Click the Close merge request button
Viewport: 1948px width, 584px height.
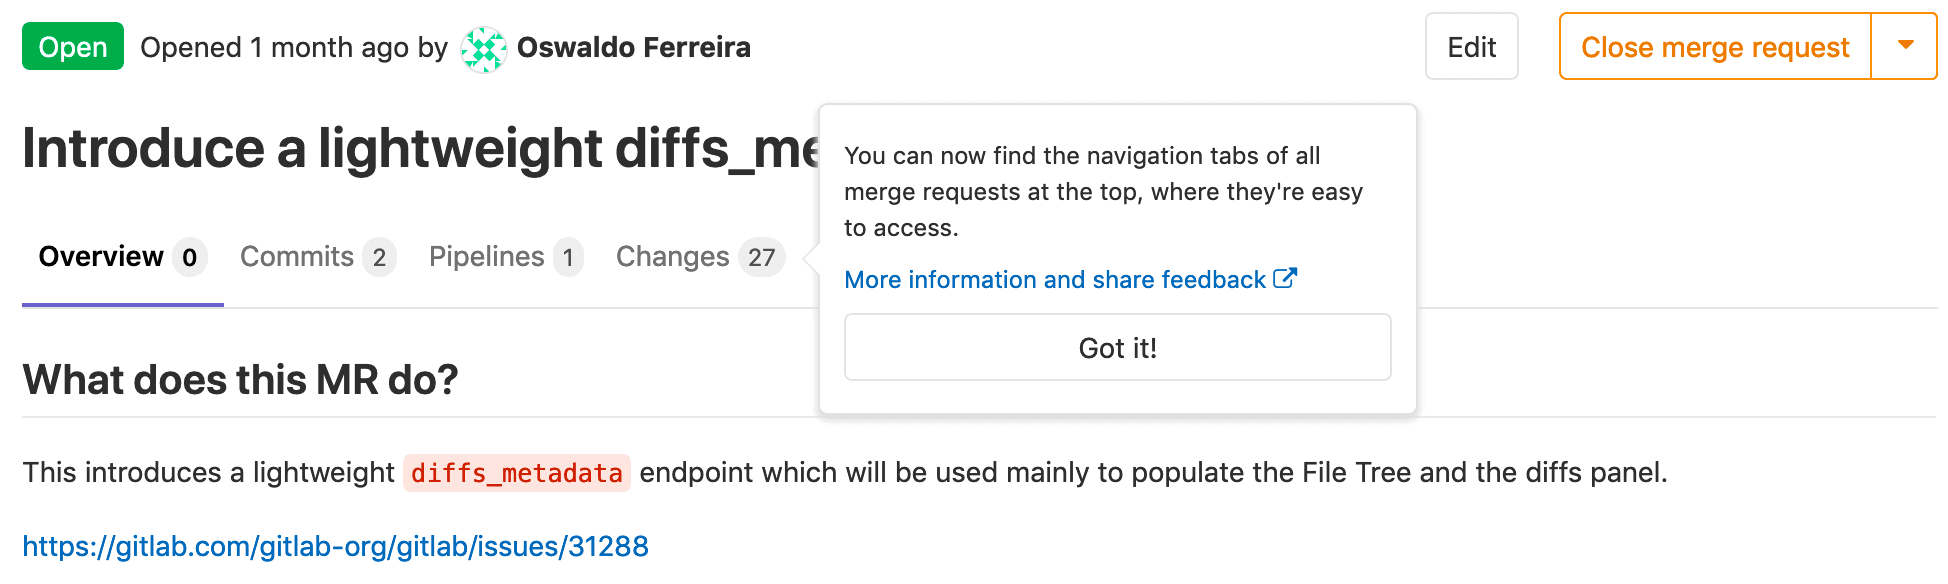1713,46
